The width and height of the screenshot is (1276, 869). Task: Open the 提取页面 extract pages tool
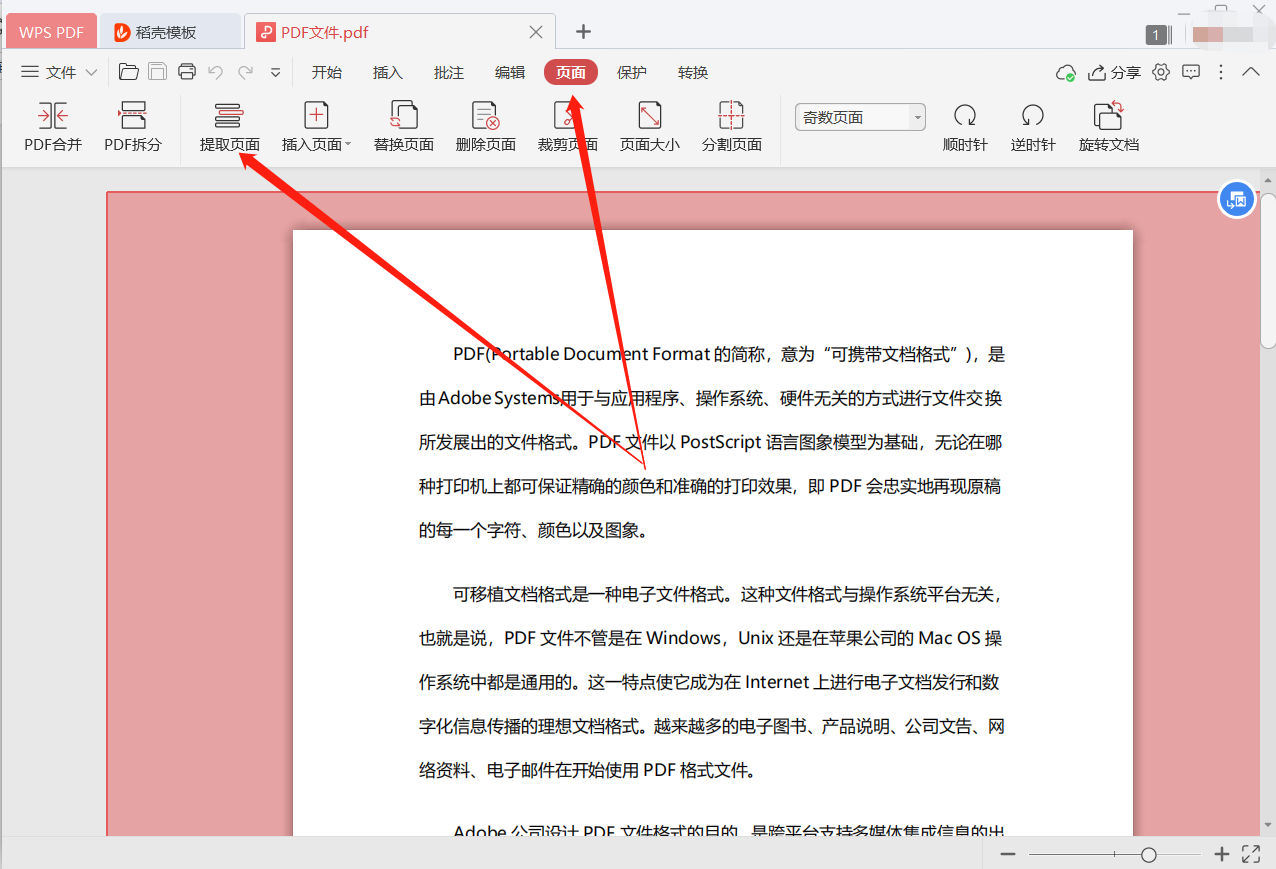pos(228,126)
